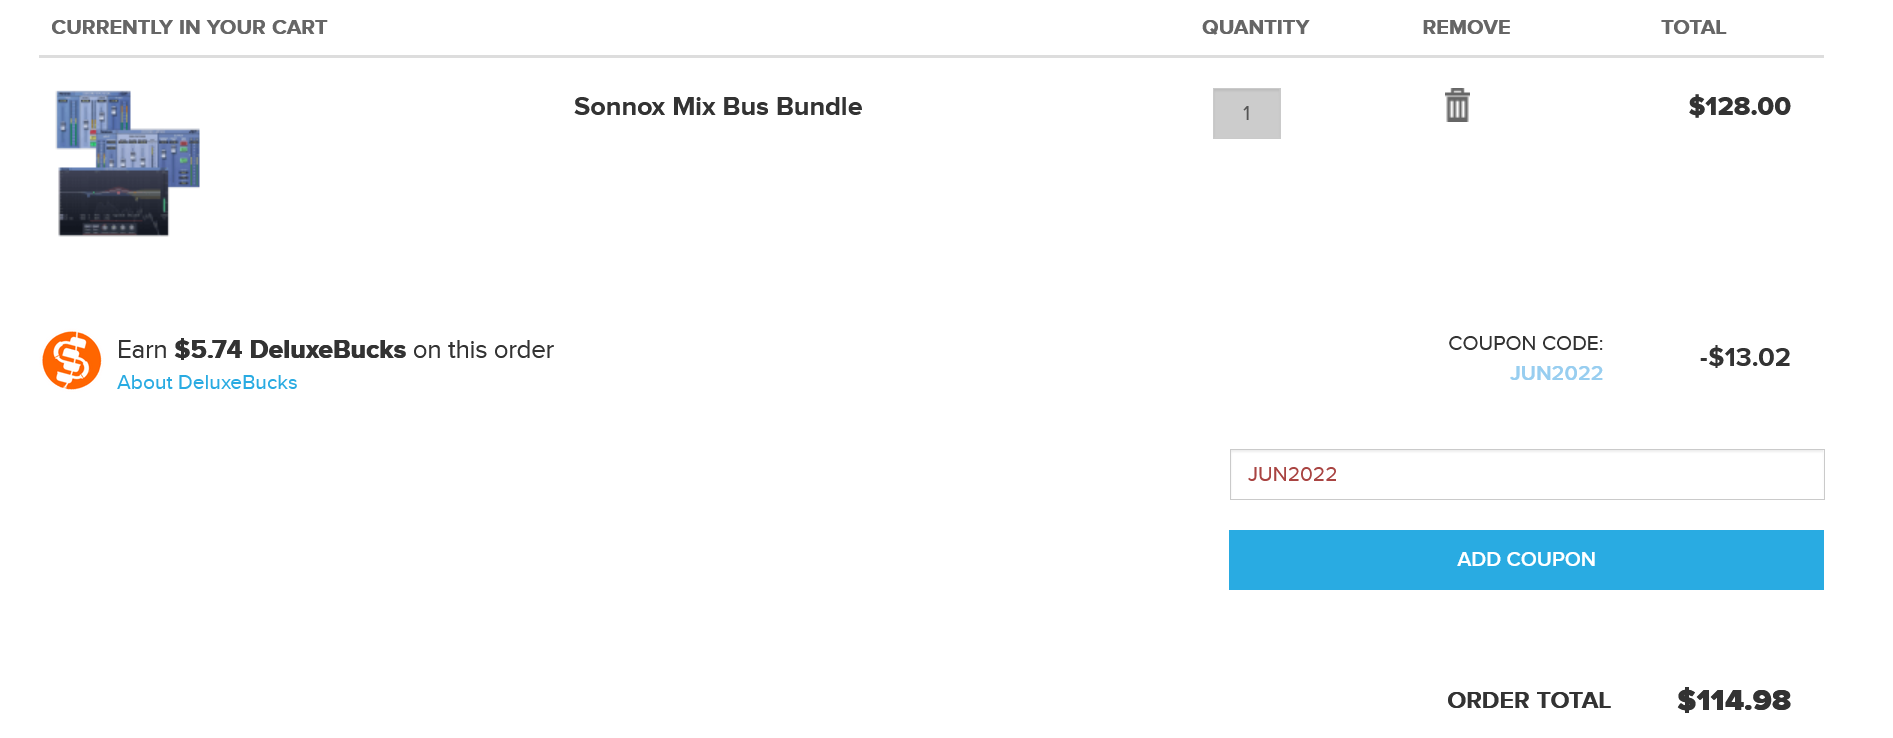
Task: Focus the quantity field showing 1
Action: pyautogui.click(x=1246, y=114)
